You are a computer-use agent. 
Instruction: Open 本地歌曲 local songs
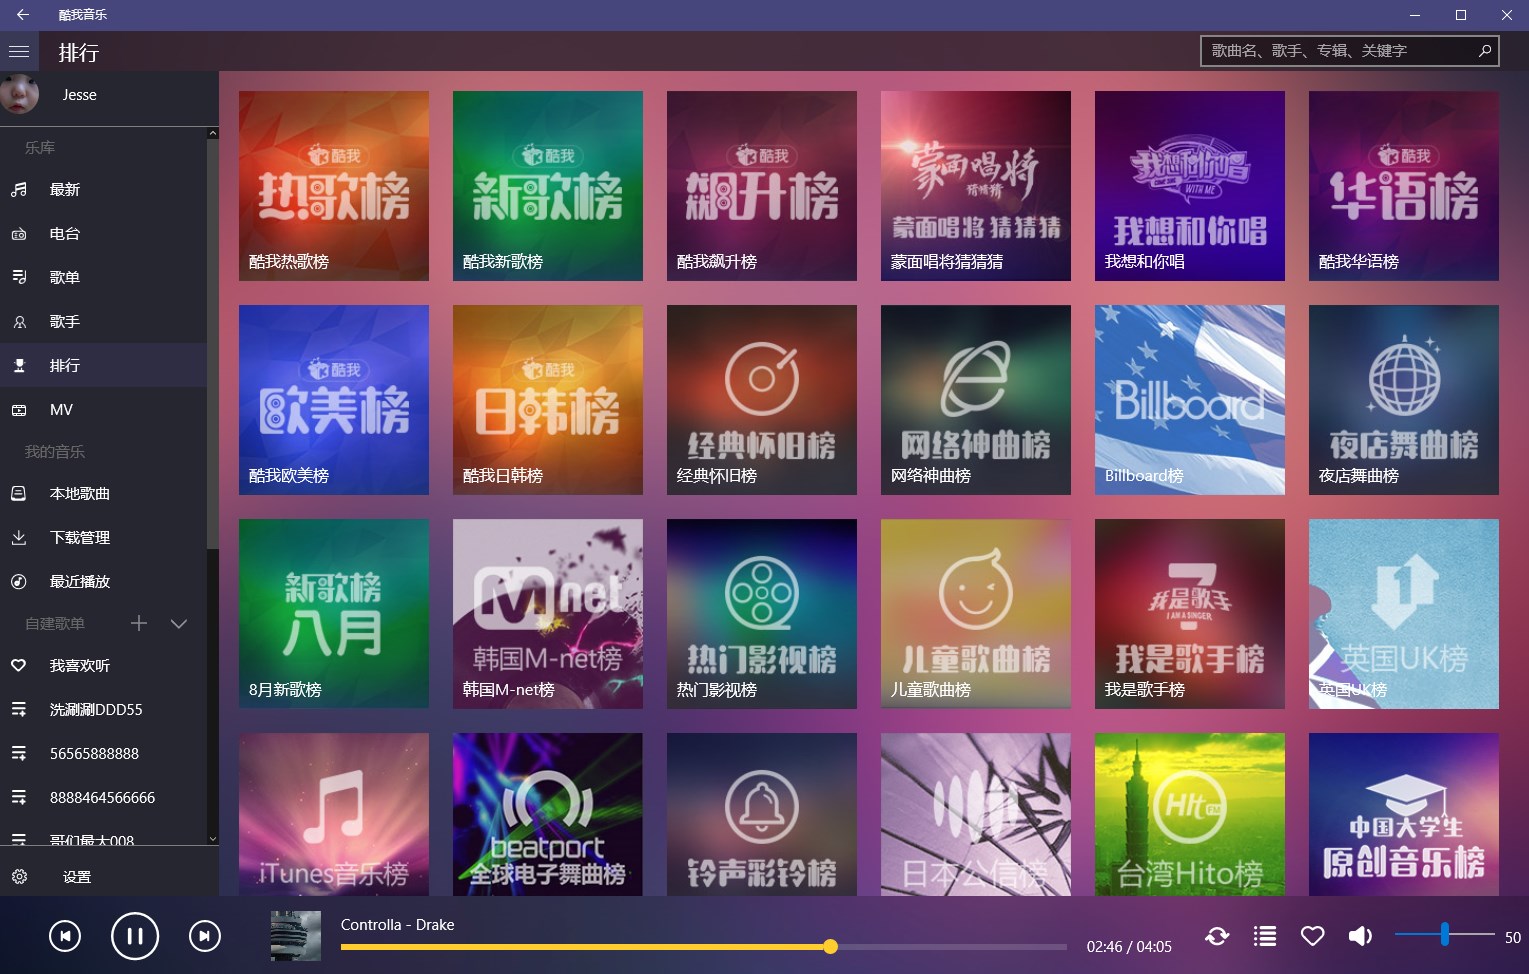pyautogui.click(x=103, y=493)
